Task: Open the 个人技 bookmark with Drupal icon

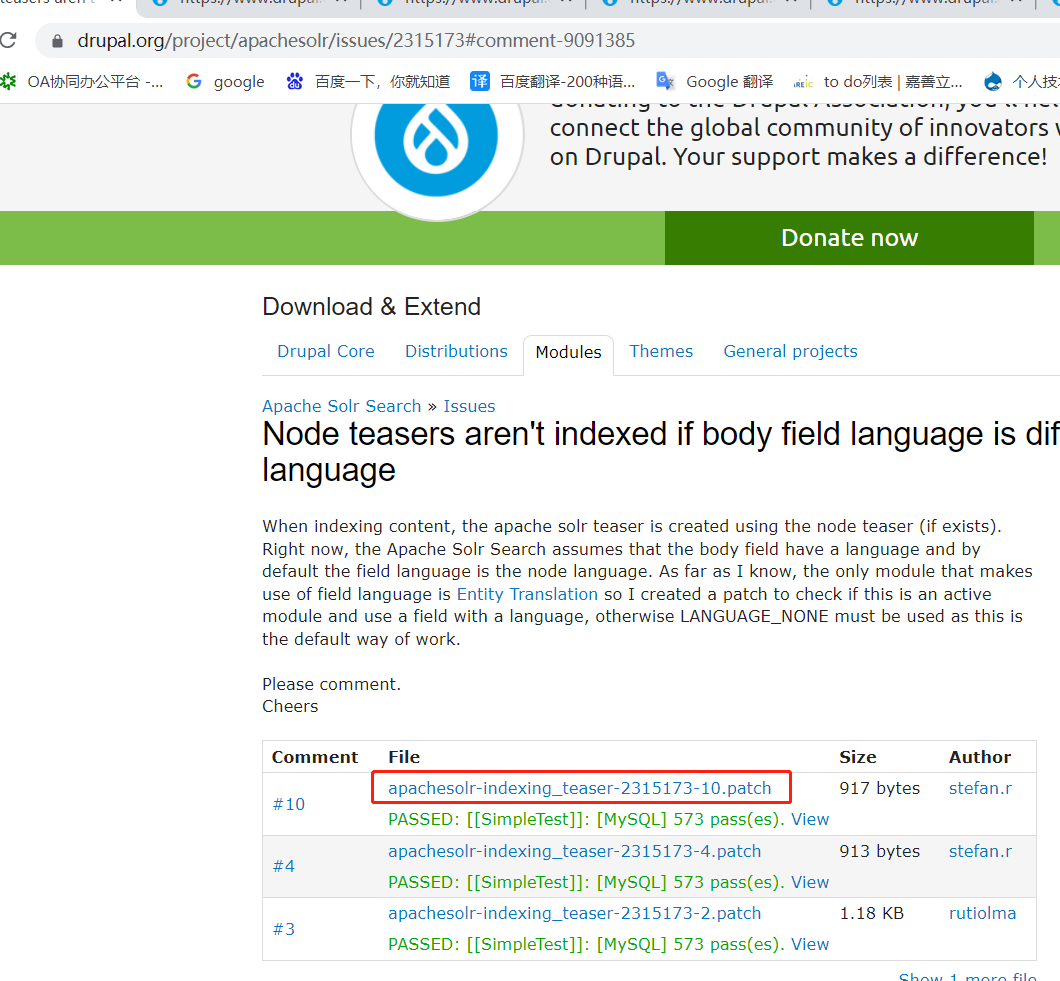Action: pos(1021,82)
